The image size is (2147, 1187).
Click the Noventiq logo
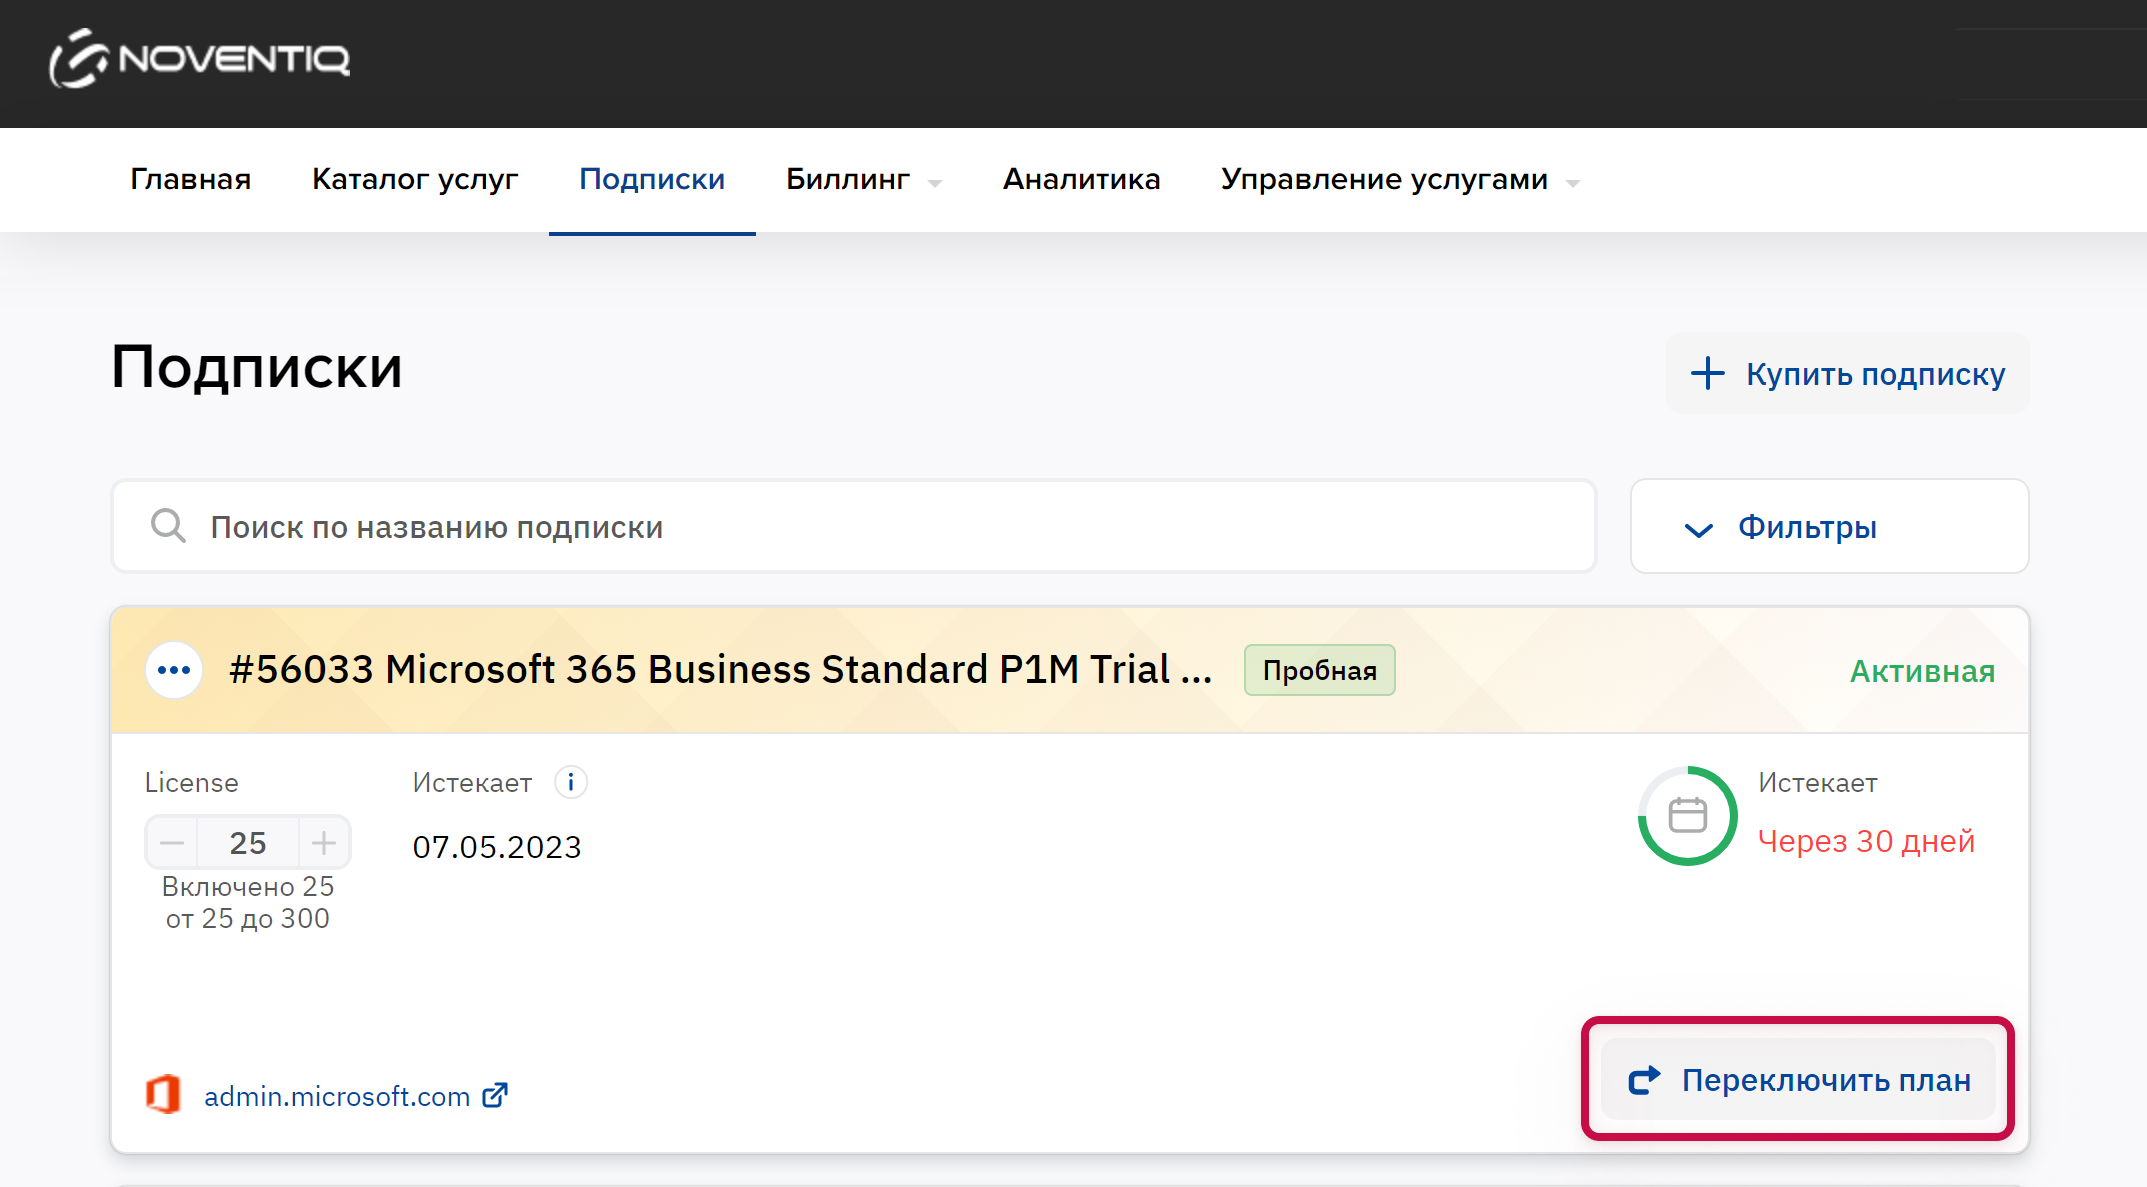[x=200, y=59]
